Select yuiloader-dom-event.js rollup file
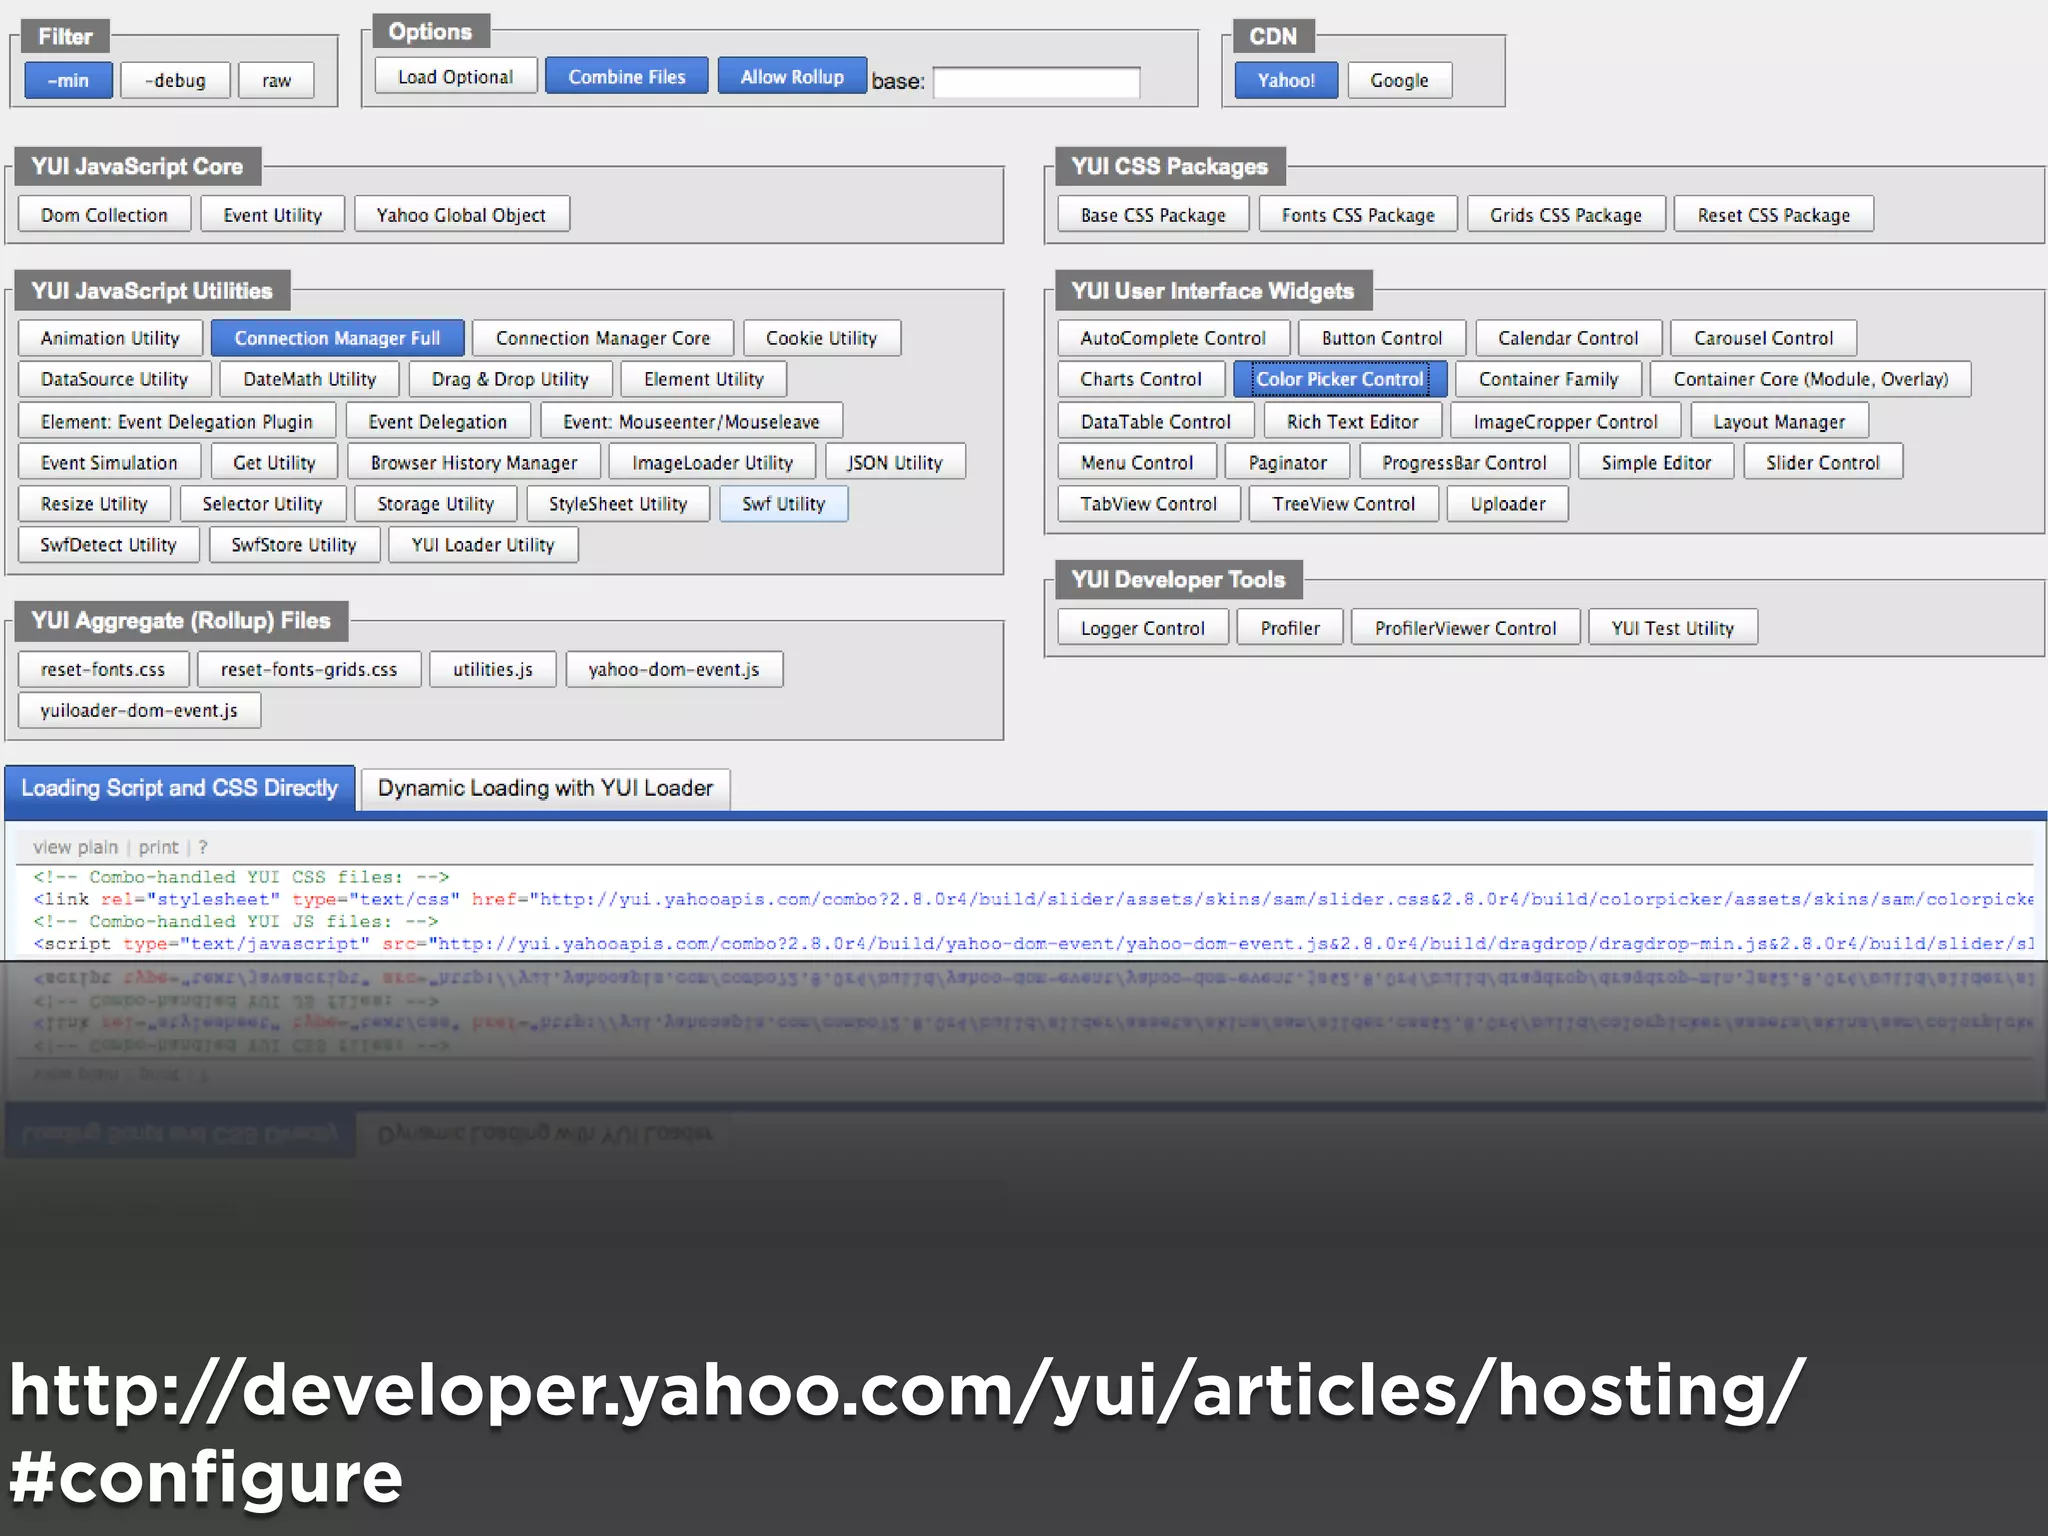This screenshot has height=1536, width=2048. (x=139, y=710)
